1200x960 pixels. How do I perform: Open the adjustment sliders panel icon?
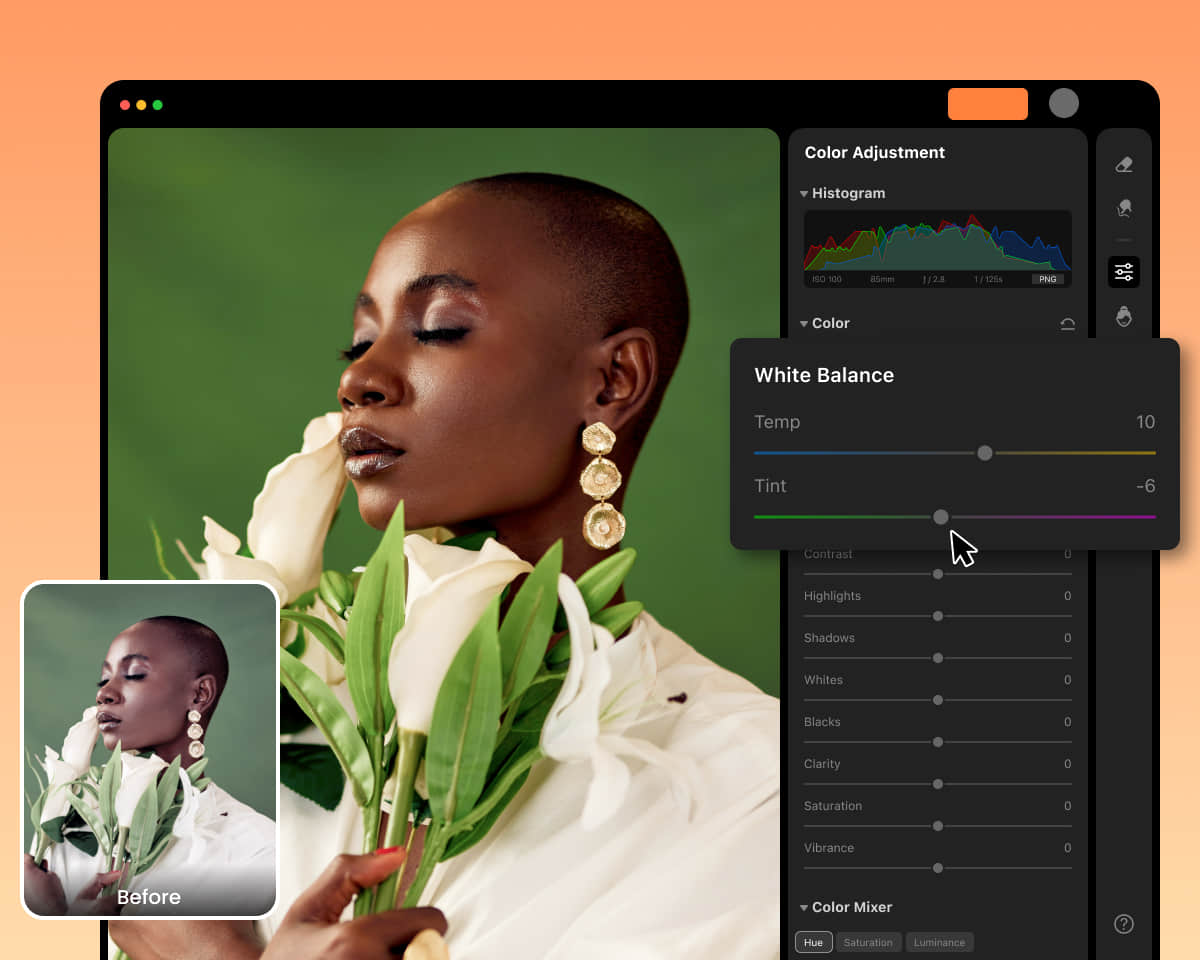tap(1124, 272)
